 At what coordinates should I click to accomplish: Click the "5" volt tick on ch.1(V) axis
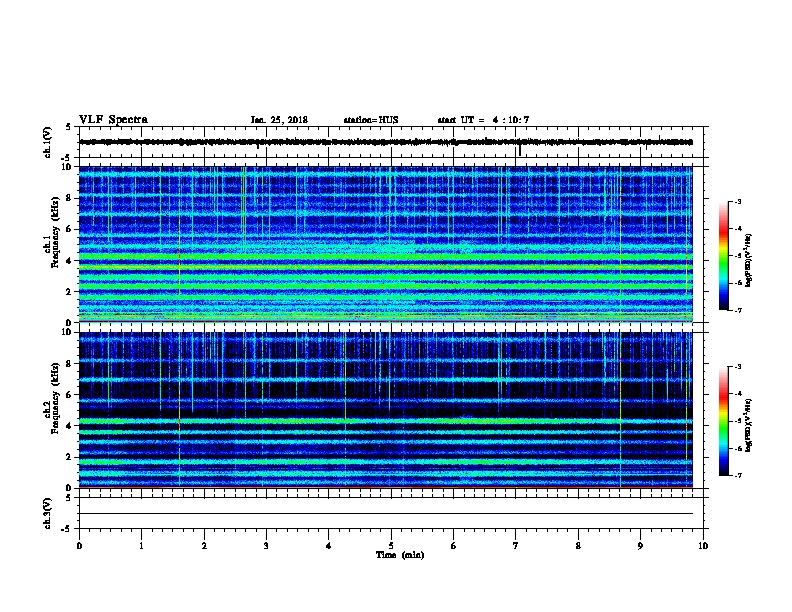pyautogui.click(x=68, y=127)
